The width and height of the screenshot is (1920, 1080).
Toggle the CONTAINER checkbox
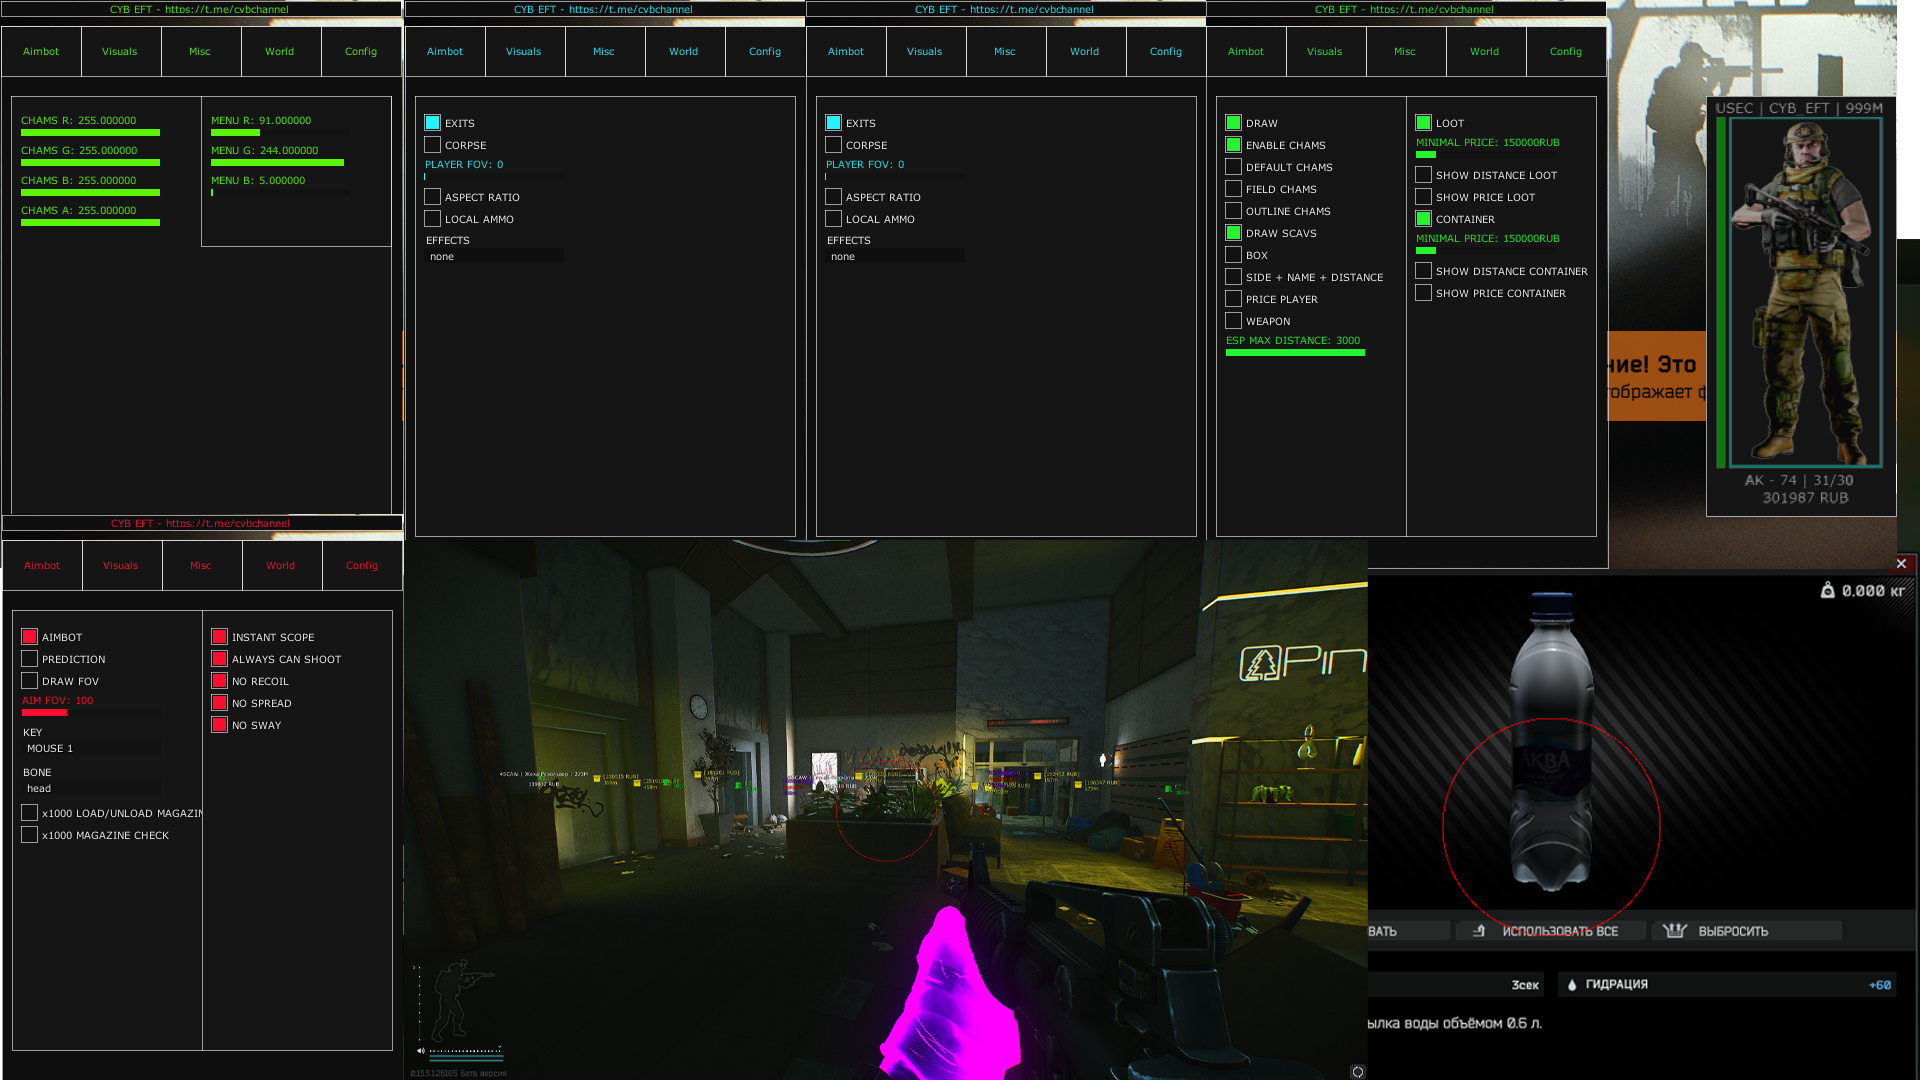click(x=1424, y=219)
